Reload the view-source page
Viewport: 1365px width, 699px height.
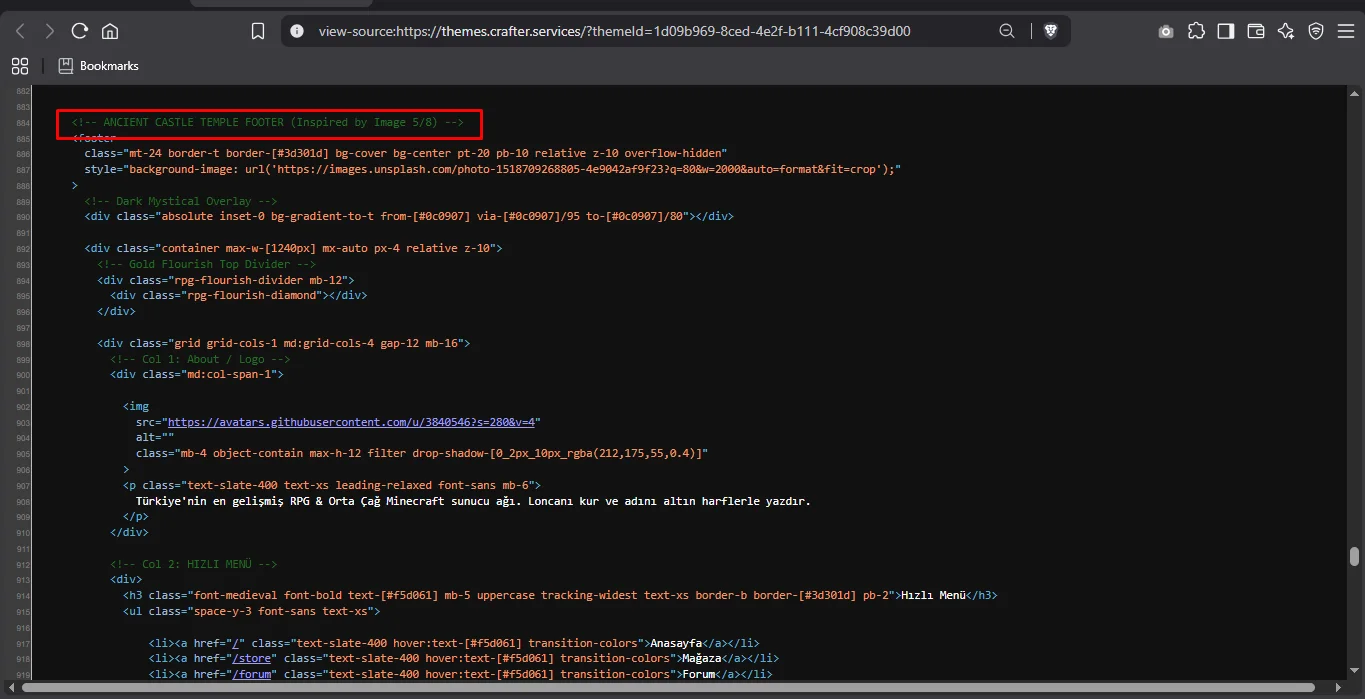tap(80, 31)
